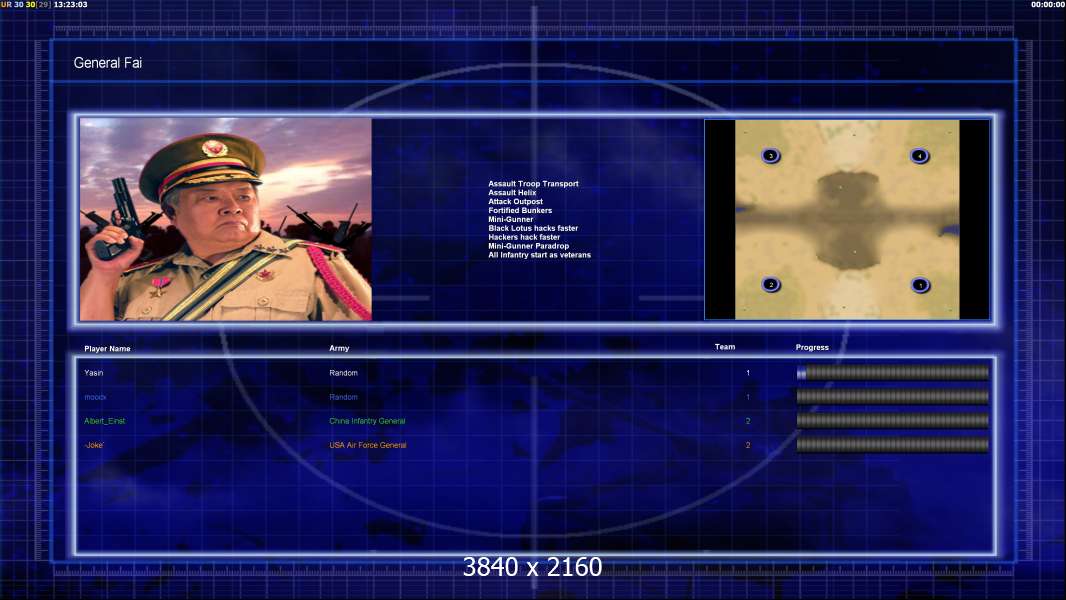Click the "Assault Helix" line
Image resolution: width=1066 pixels, height=600 pixels.
(512, 192)
